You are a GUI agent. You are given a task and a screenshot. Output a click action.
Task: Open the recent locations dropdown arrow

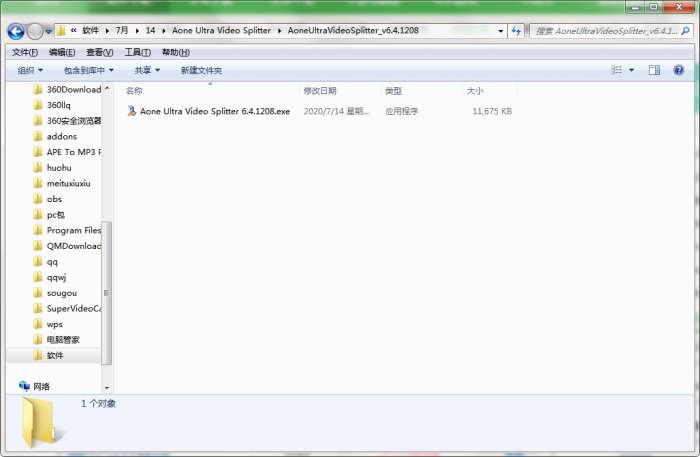coord(48,31)
